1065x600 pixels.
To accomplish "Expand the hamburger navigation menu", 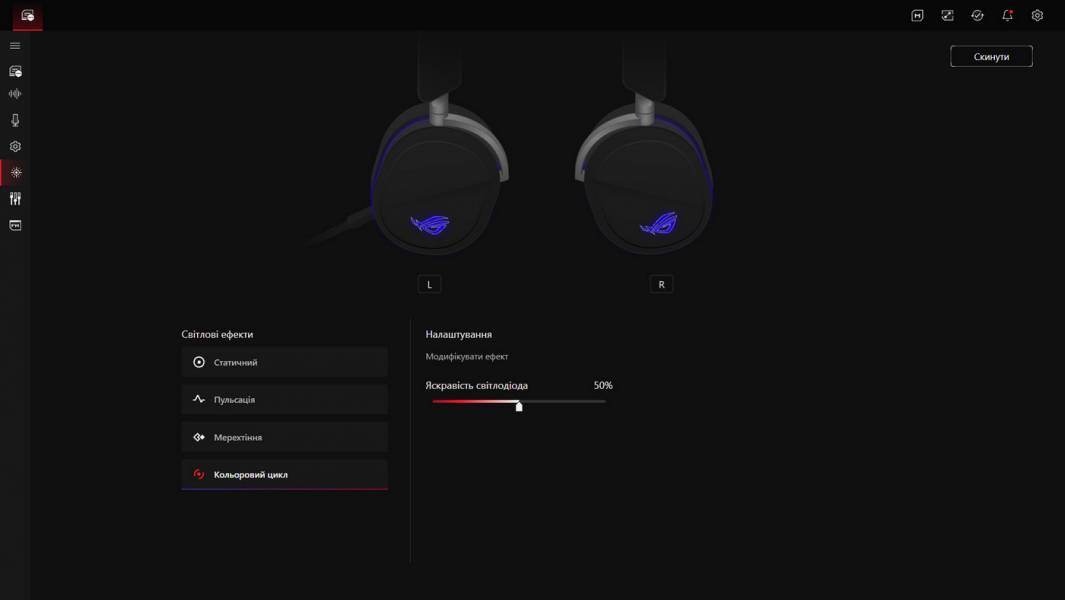I will (x=15, y=46).
